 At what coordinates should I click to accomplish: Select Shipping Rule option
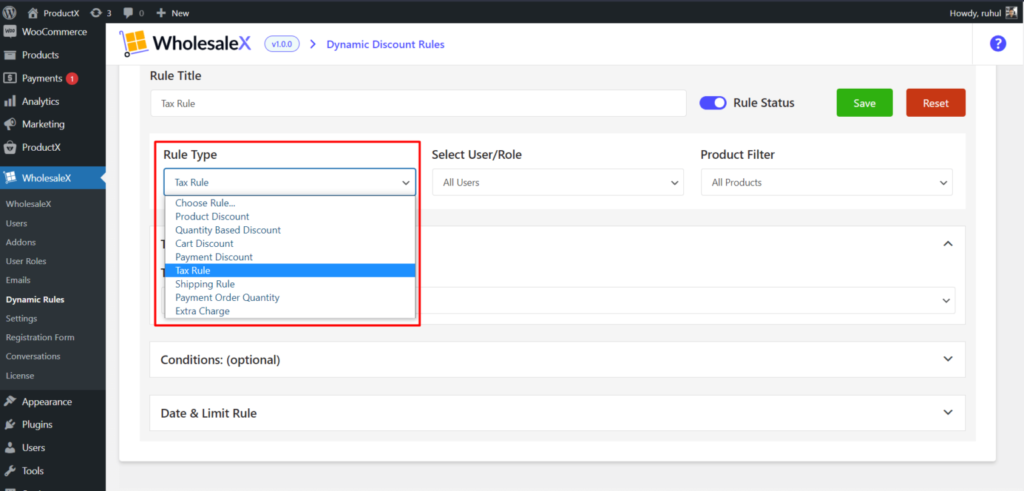pos(290,284)
